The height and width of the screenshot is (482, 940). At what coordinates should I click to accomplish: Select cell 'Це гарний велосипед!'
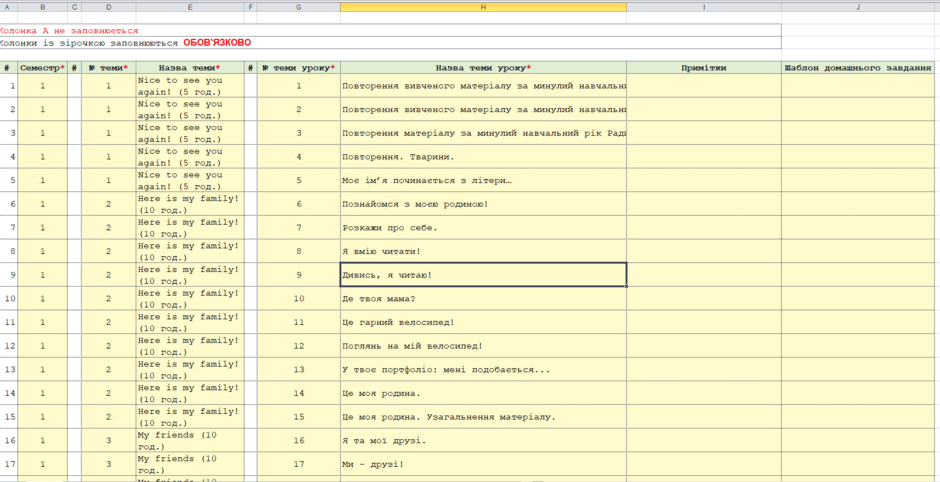[x=483, y=322]
